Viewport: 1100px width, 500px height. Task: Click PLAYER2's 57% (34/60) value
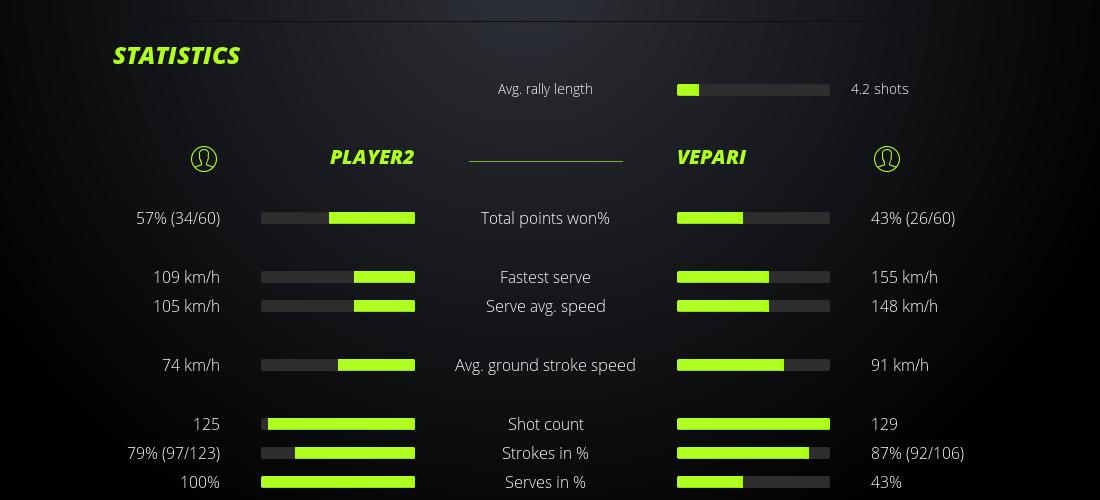178,218
